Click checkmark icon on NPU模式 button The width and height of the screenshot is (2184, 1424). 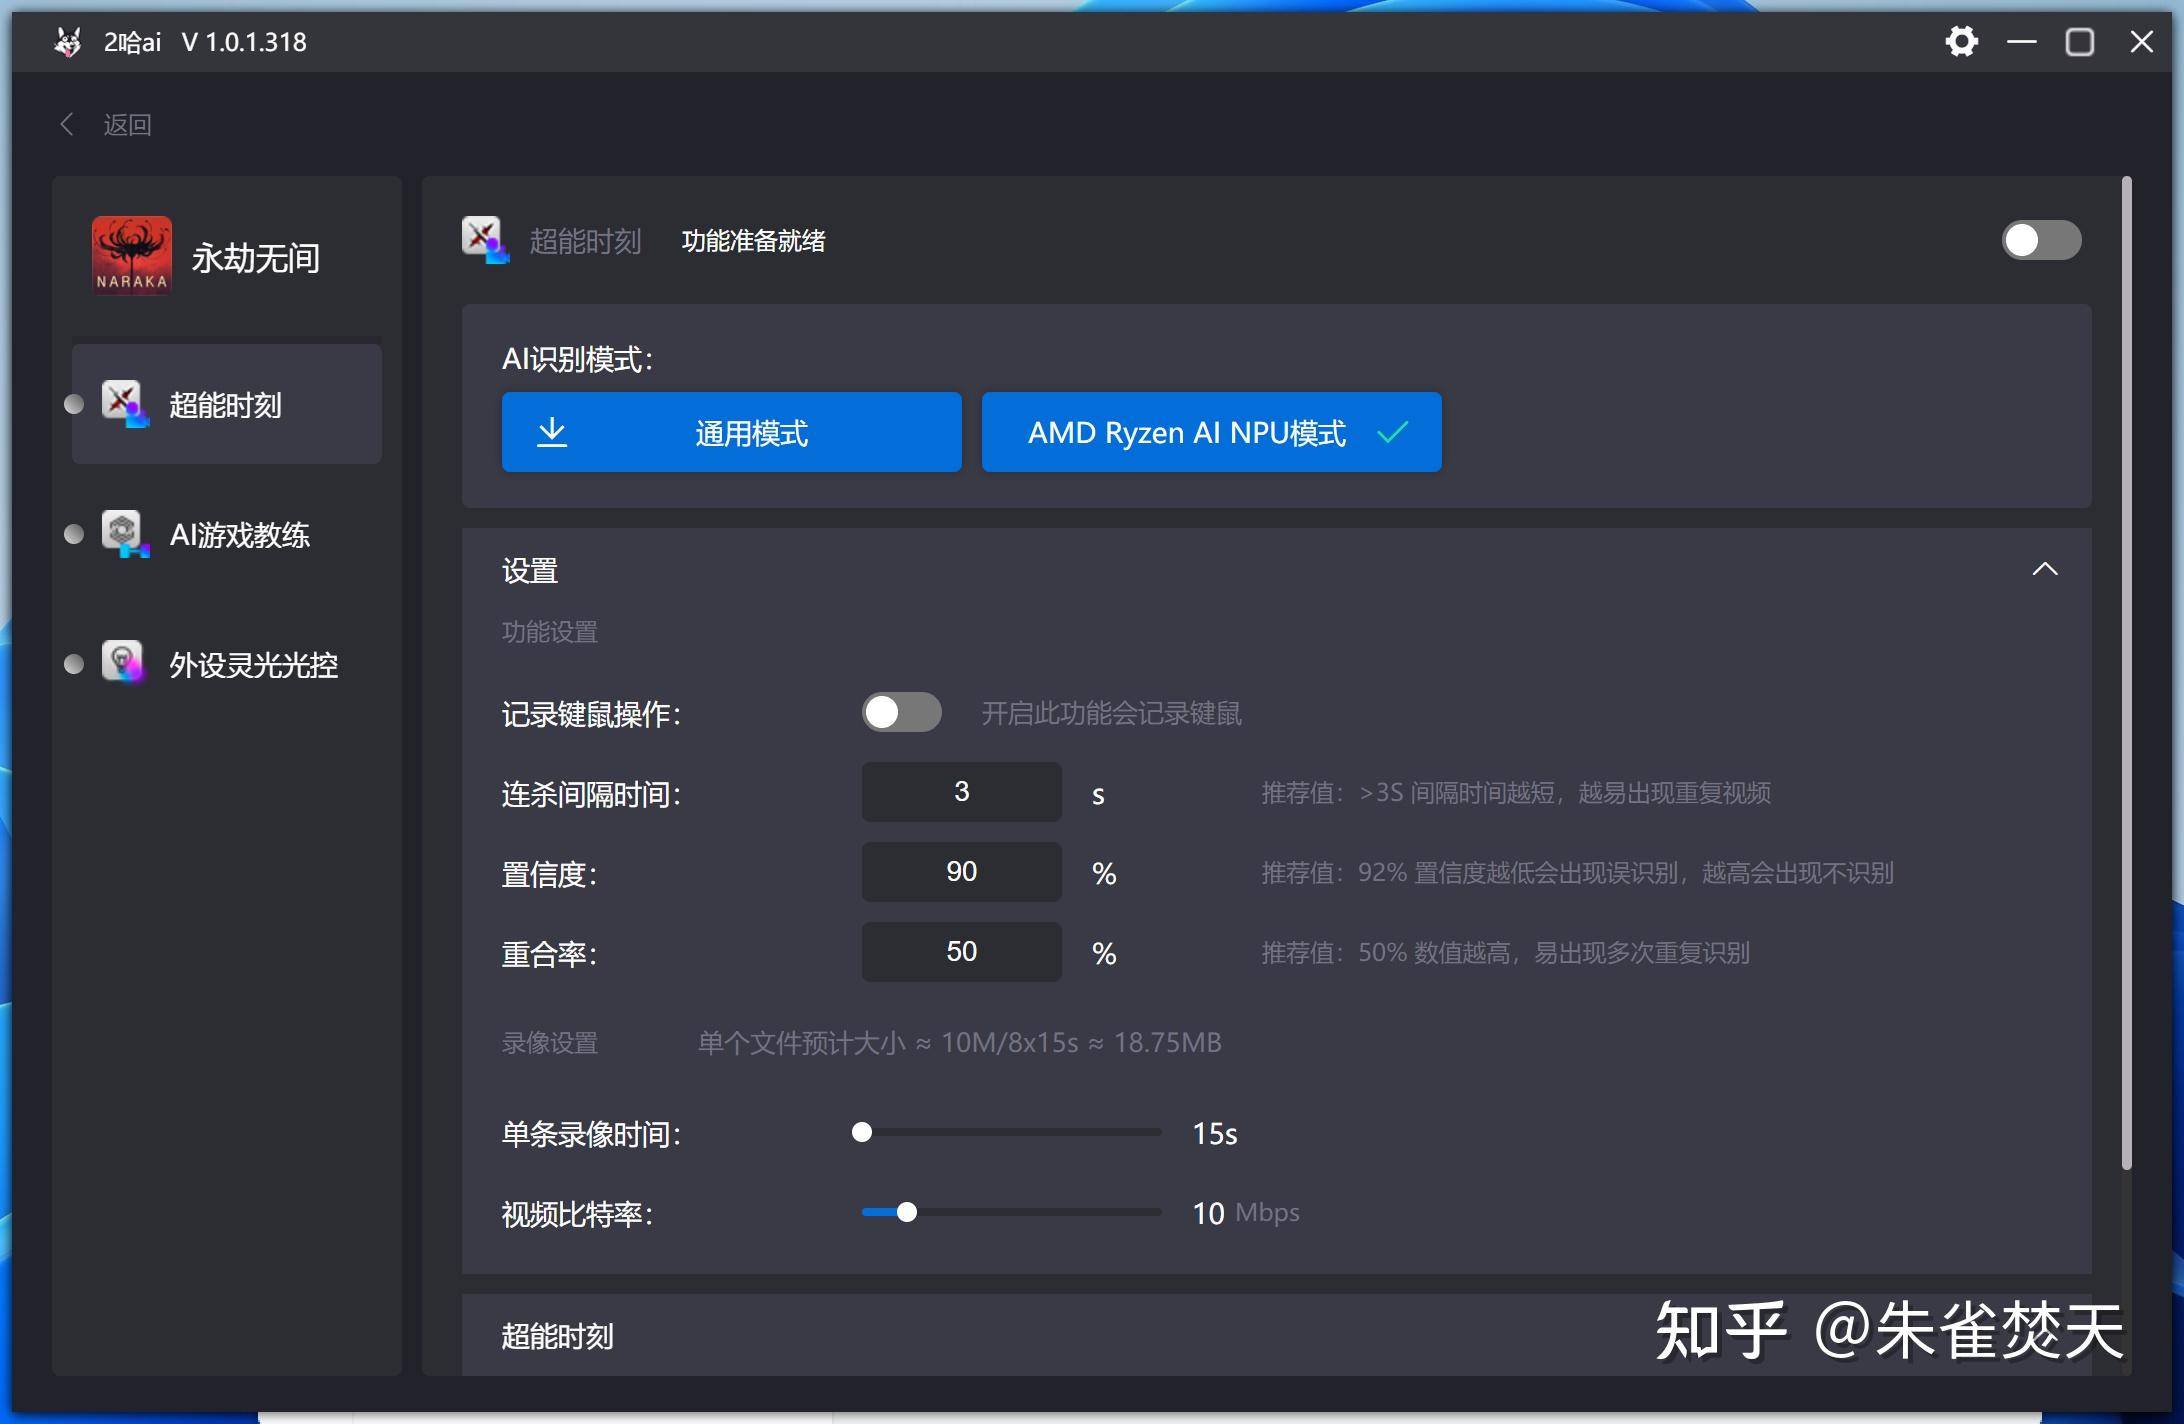click(x=1392, y=432)
